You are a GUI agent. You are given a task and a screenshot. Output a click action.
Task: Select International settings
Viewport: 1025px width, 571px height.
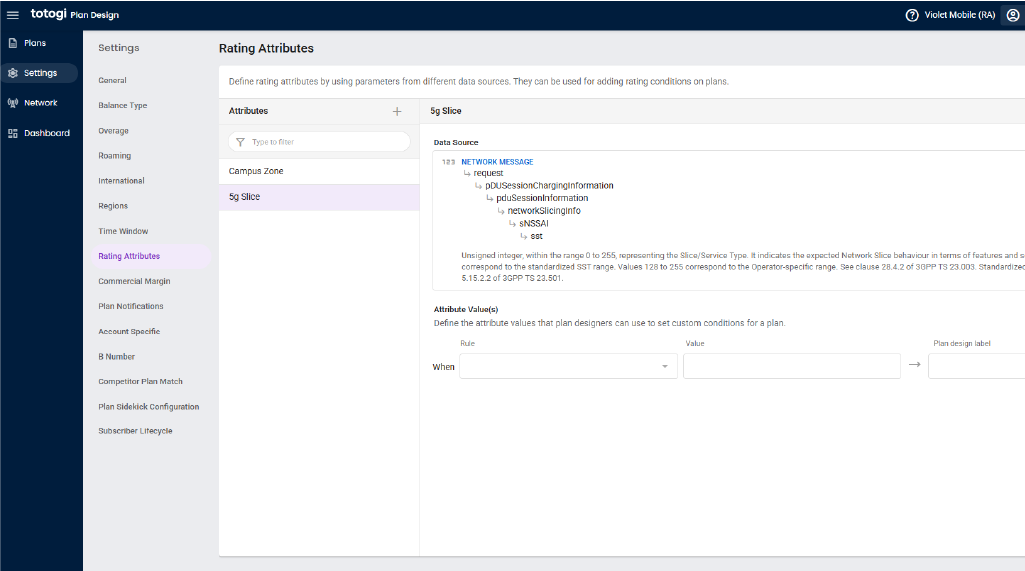(122, 181)
